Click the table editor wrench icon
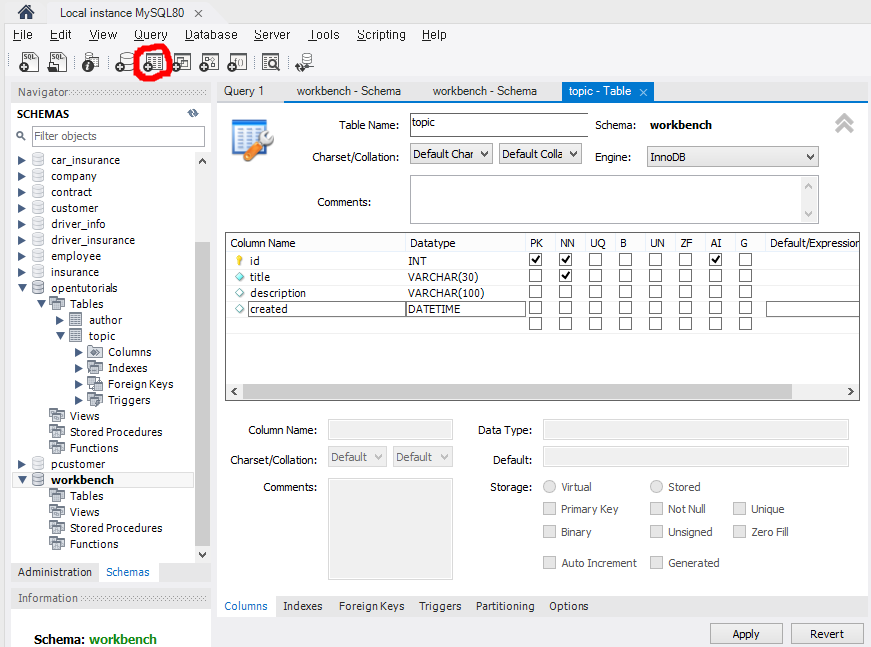Viewport: 871px width, 647px height. coord(252,141)
